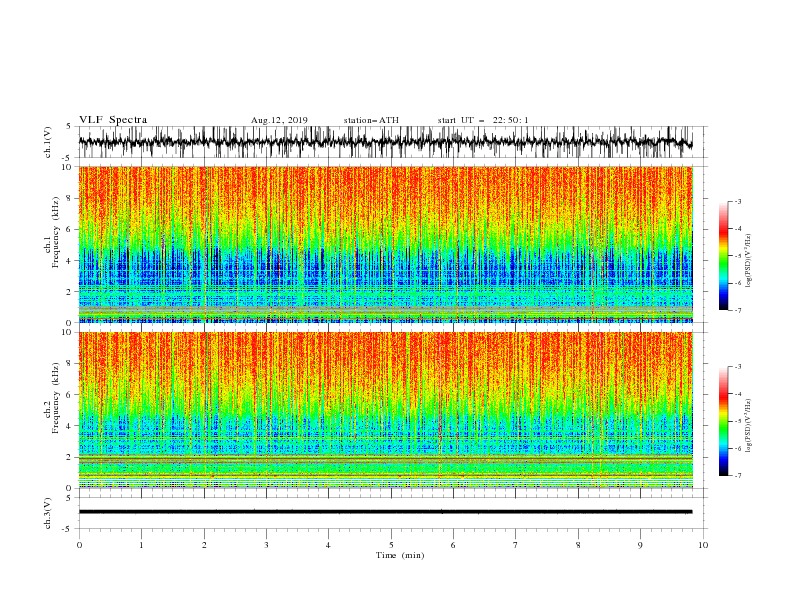The height and width of the screenshot is (612, 792).
Task: Click the "7" tick on the time axis
Action: pos(516,545)
